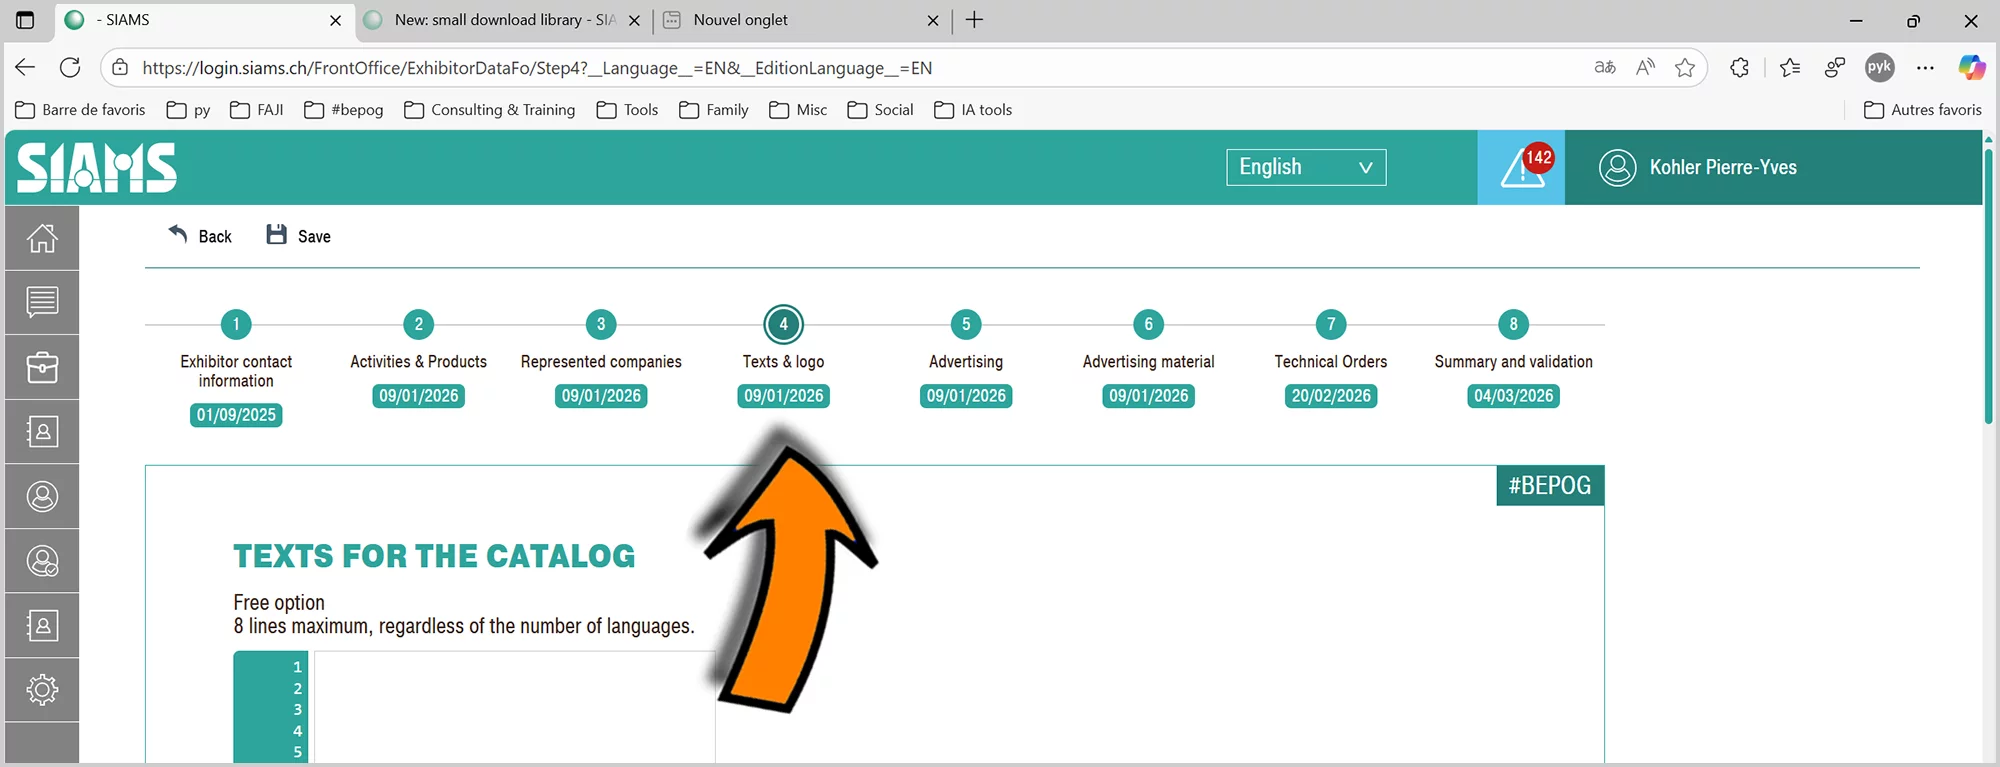Open the settings gear in the sidebar
Screen dimensions: 2000x767
(42, 690)
